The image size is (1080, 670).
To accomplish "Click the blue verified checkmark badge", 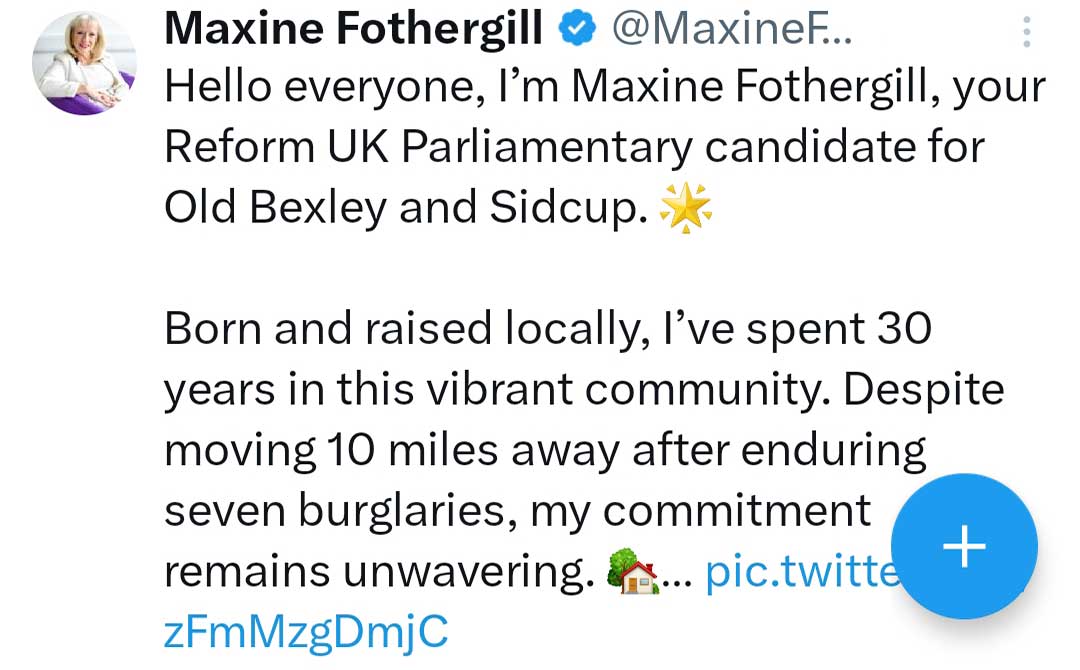I will point(577,30).
